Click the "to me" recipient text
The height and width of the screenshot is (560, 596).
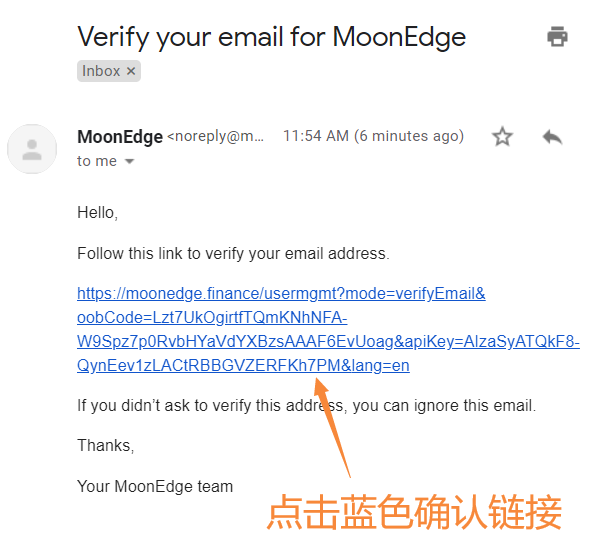[x=97, y=161]
